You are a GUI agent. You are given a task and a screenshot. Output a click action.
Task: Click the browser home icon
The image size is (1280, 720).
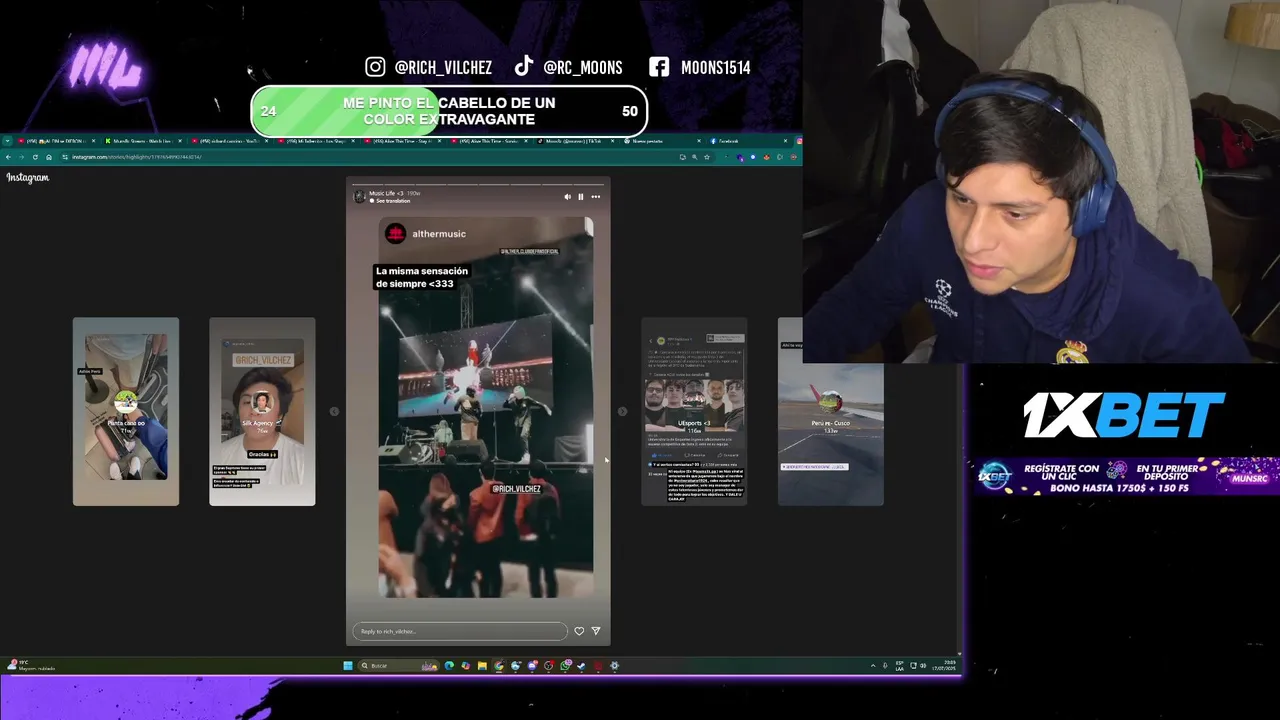tap(48, 157)
